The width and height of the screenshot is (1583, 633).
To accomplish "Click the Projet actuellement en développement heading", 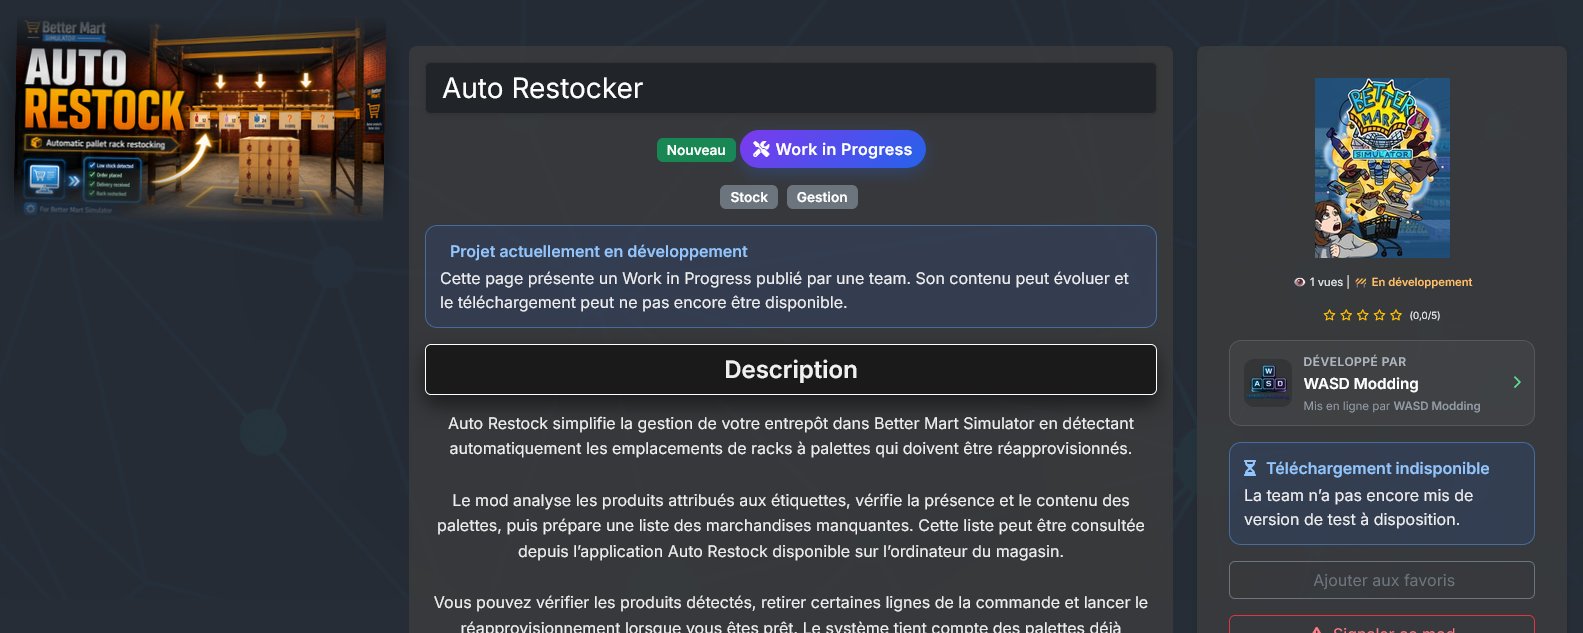I will (x=599, y=251).
